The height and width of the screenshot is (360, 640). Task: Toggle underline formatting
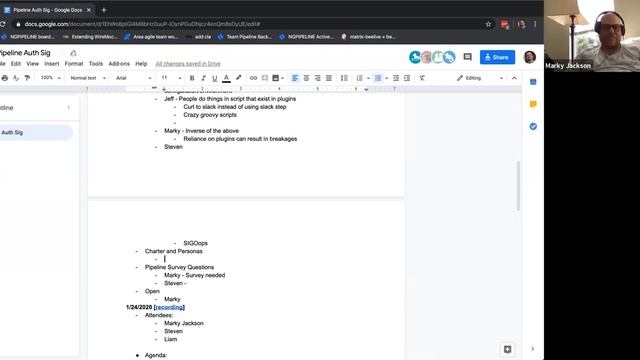point(215,78)
